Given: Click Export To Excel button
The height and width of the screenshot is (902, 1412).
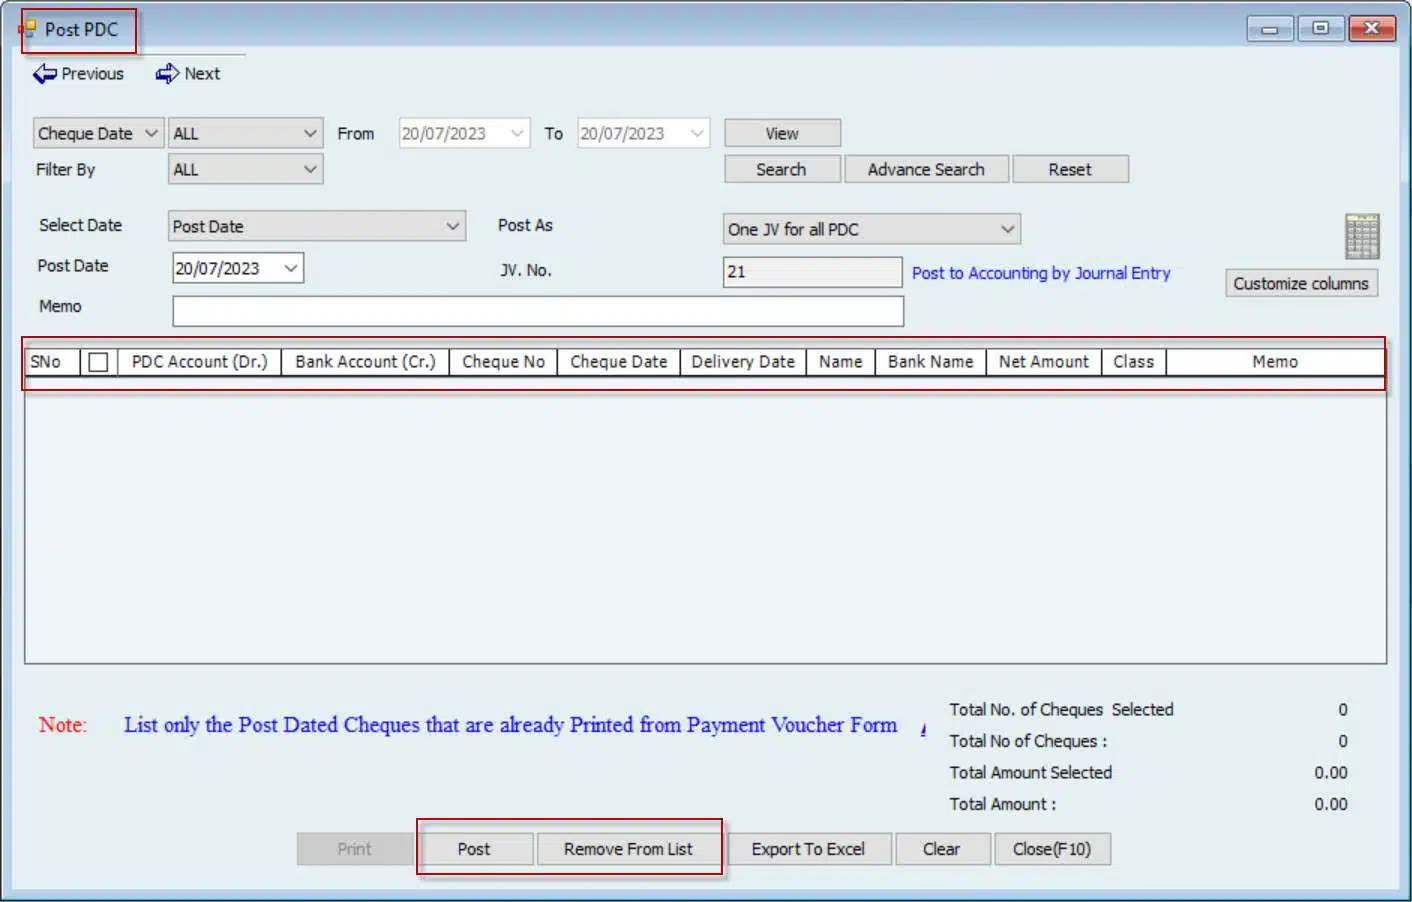Looking at the screenshot, I should click(x=808, y=849).
